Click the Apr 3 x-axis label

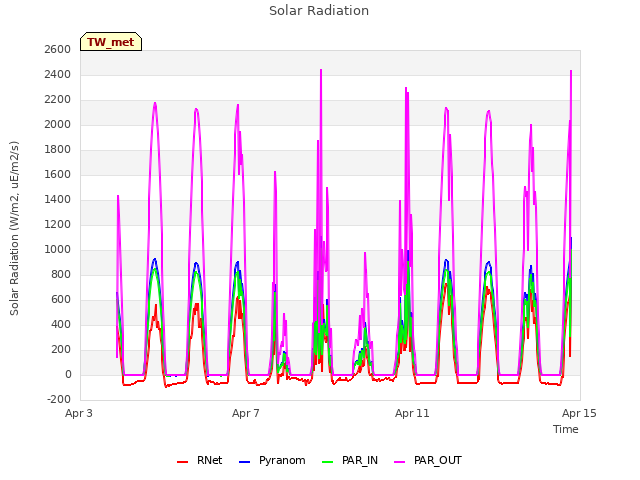[x=79, y=413]
